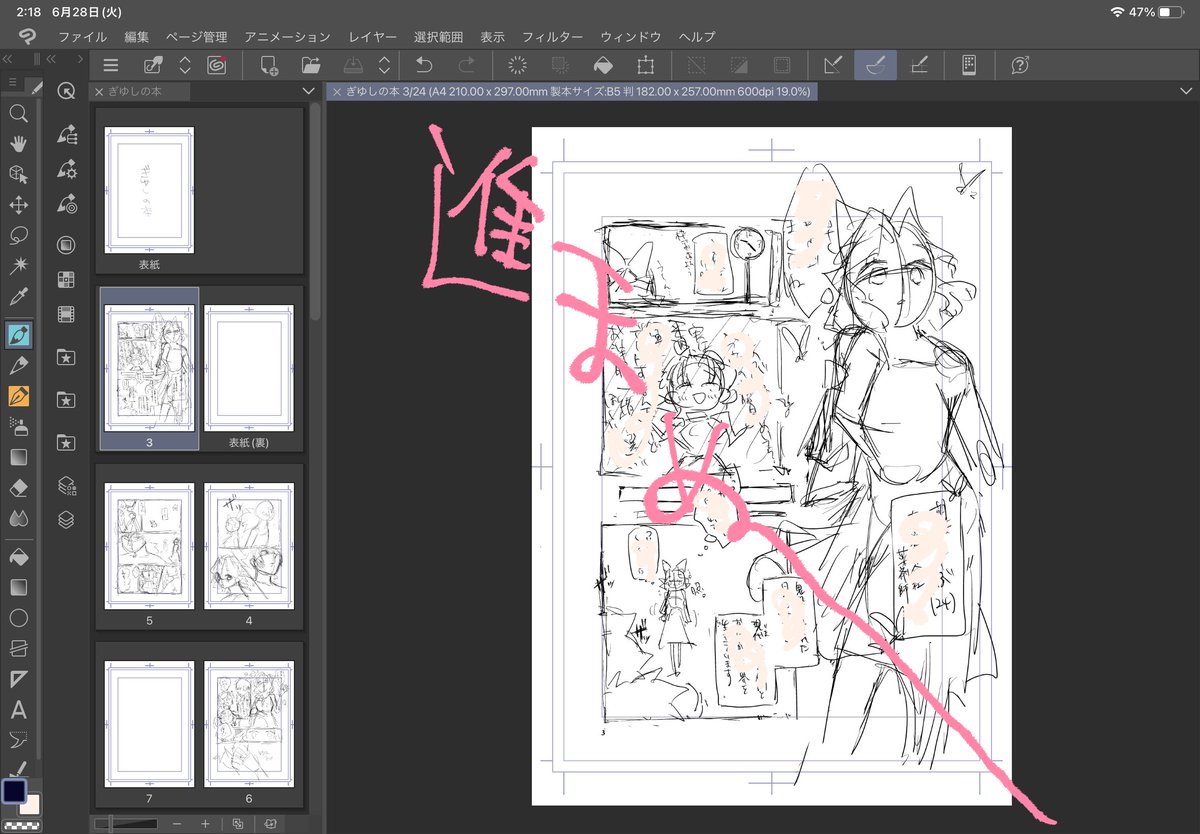Toggle Snap to Ruler
This screenshot has height=834, width=1200.
833,66
